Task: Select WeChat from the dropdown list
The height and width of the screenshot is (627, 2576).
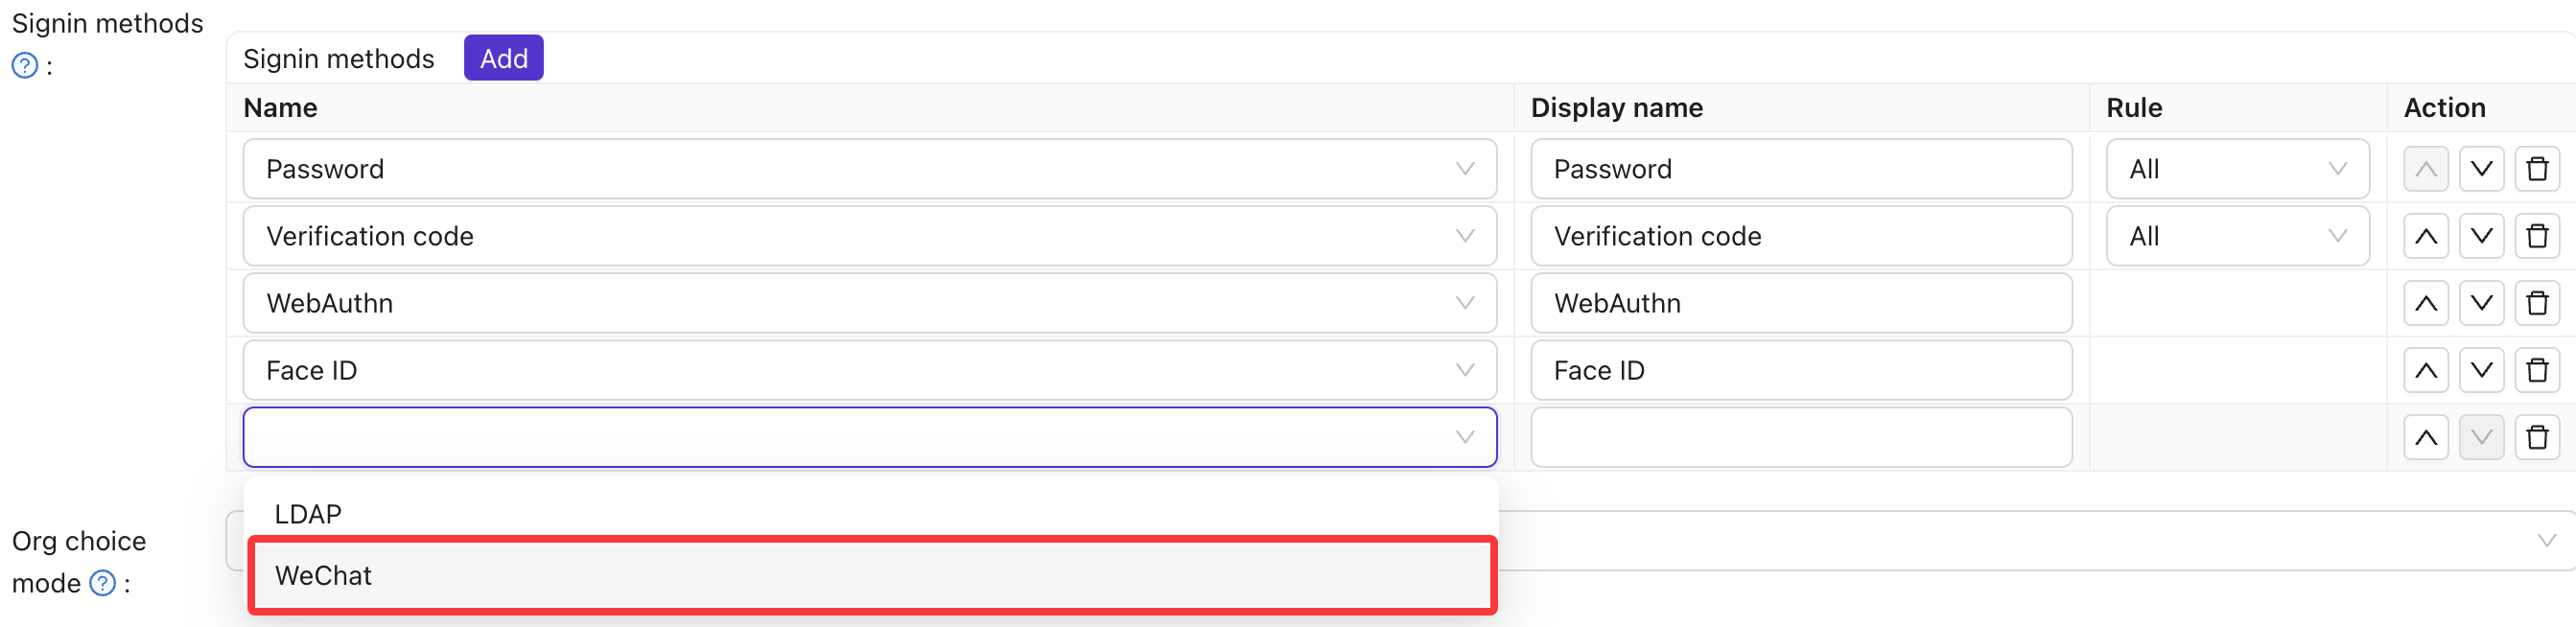Action: [870, 576]
